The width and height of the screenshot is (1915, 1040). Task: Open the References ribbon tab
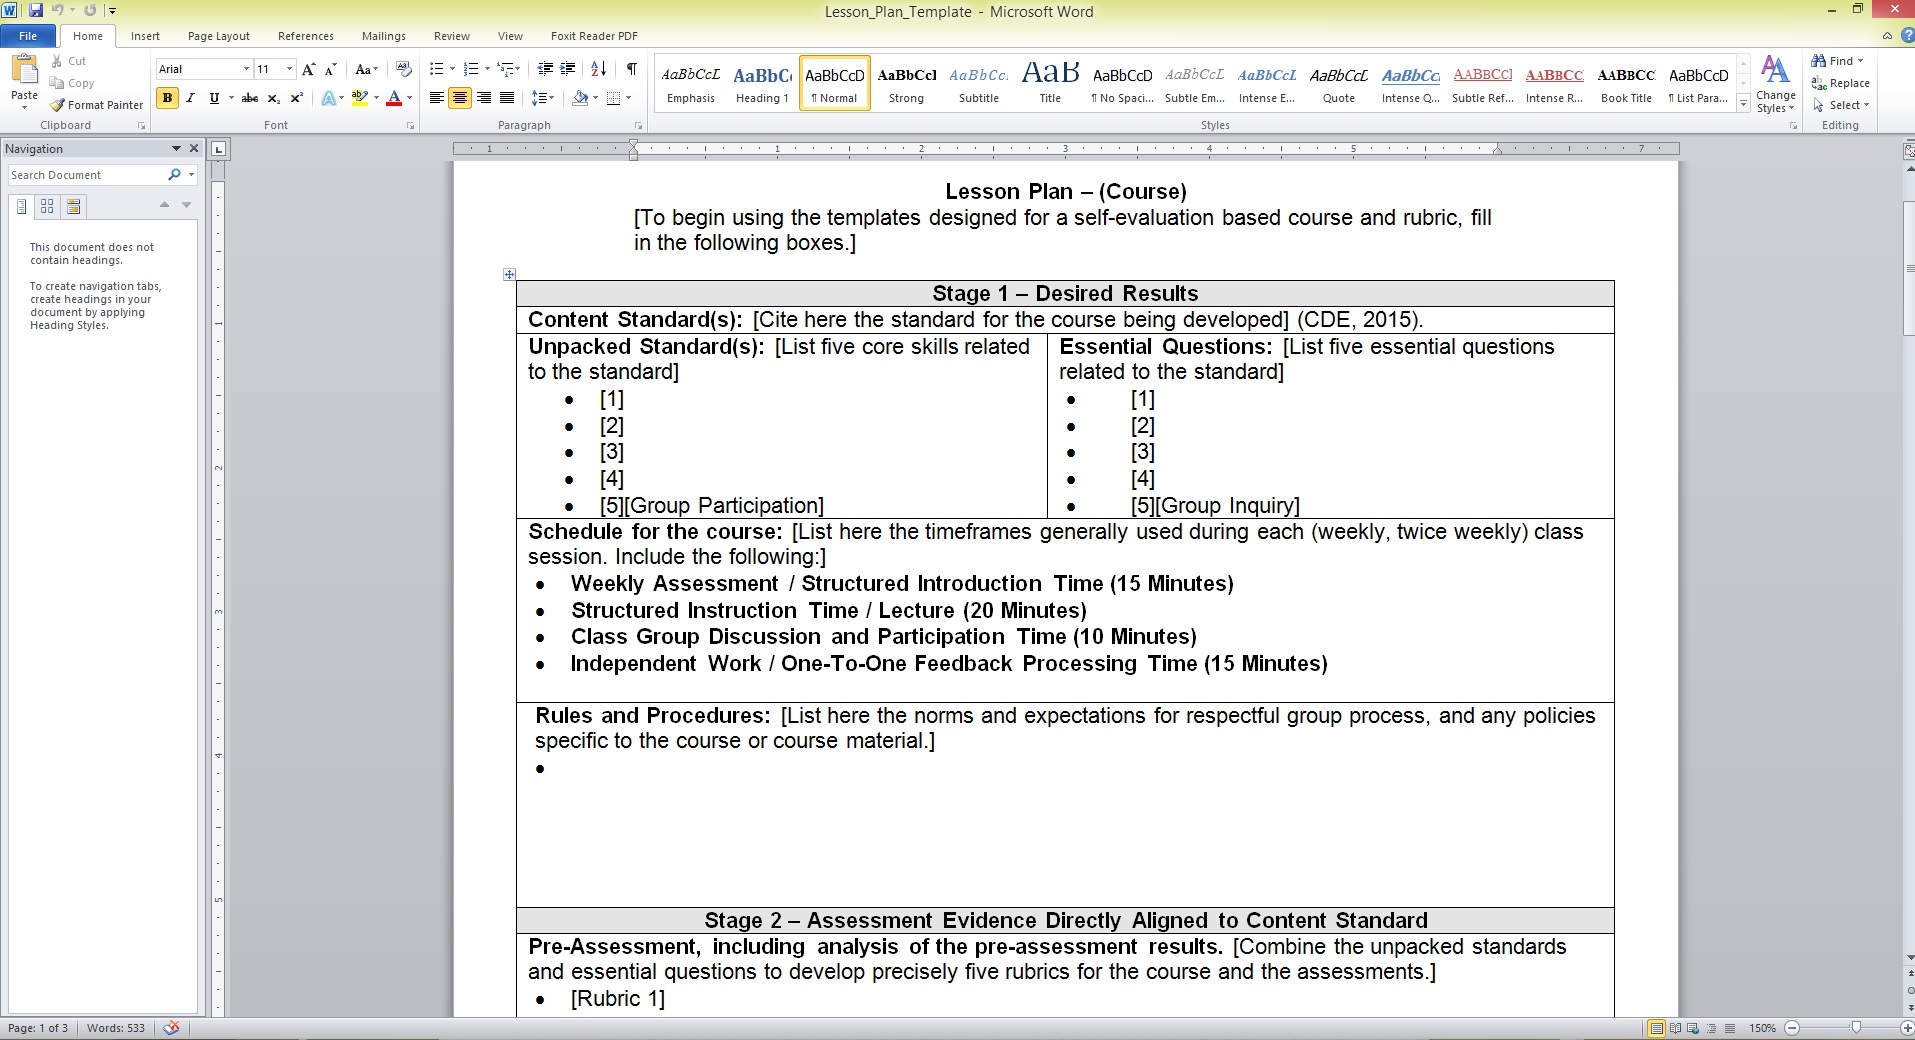(305, 36)
